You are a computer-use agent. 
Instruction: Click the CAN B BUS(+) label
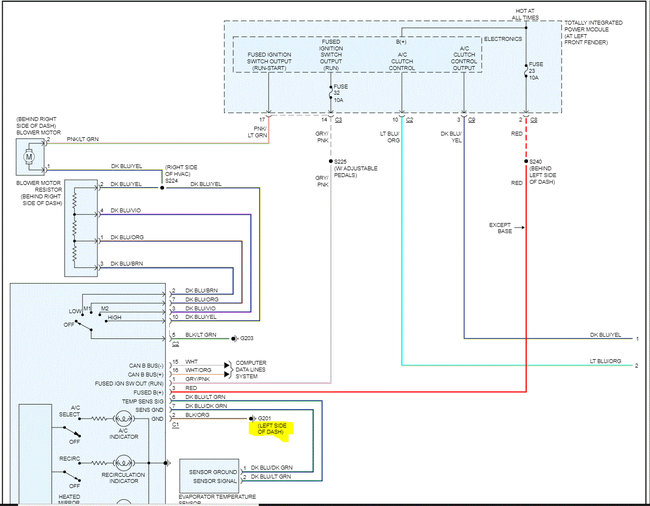coord(146,375)
